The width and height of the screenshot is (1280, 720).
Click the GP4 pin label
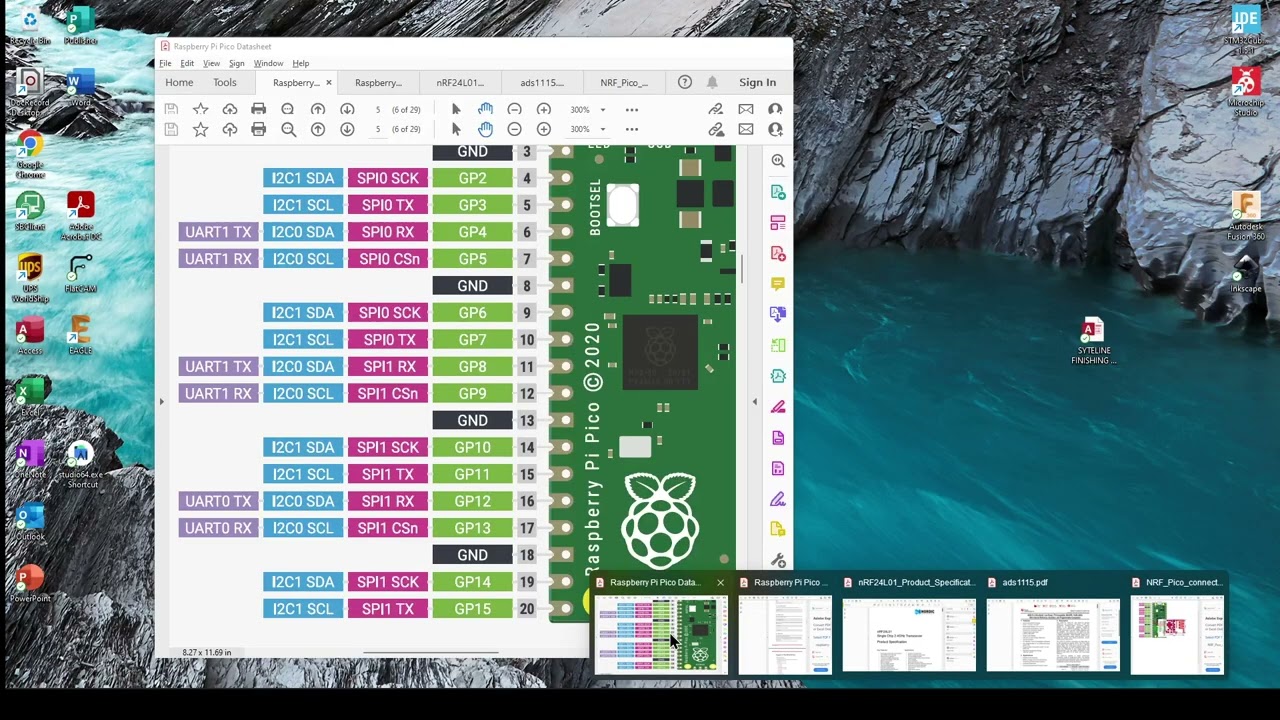click(x=472, y=232)
